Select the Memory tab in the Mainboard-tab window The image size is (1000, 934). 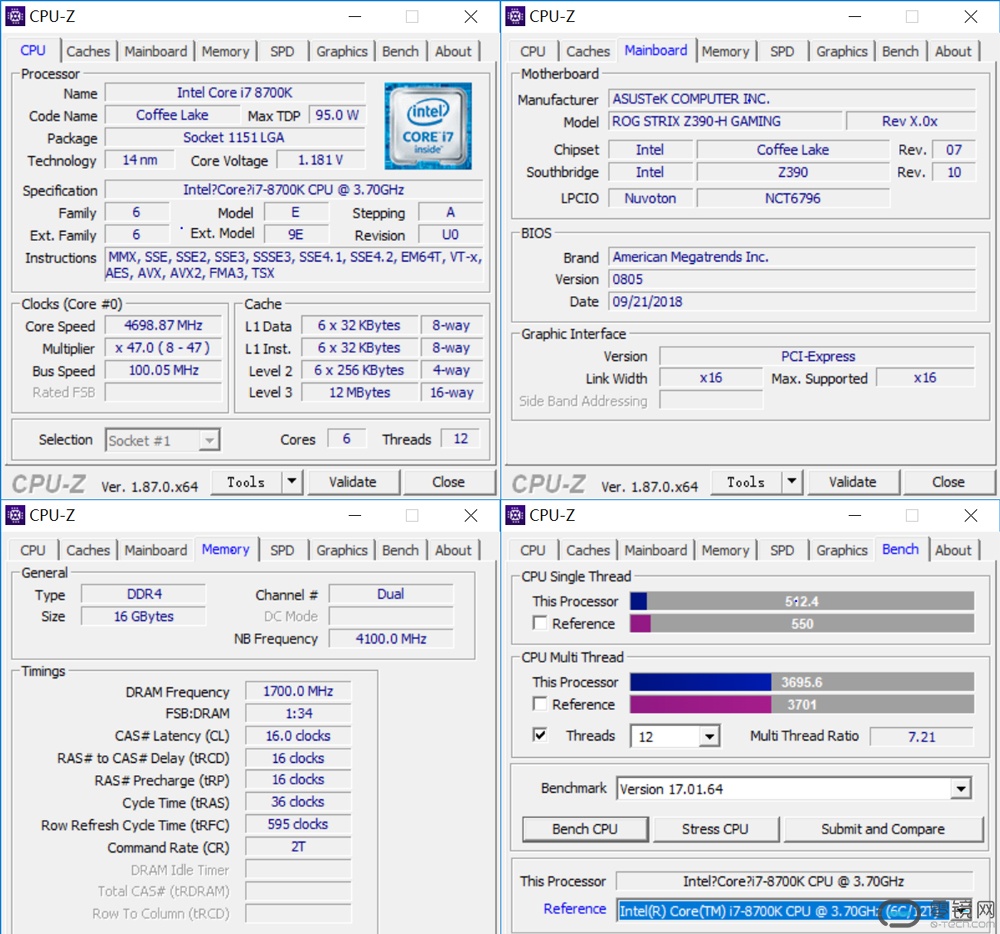click(725, 52)
